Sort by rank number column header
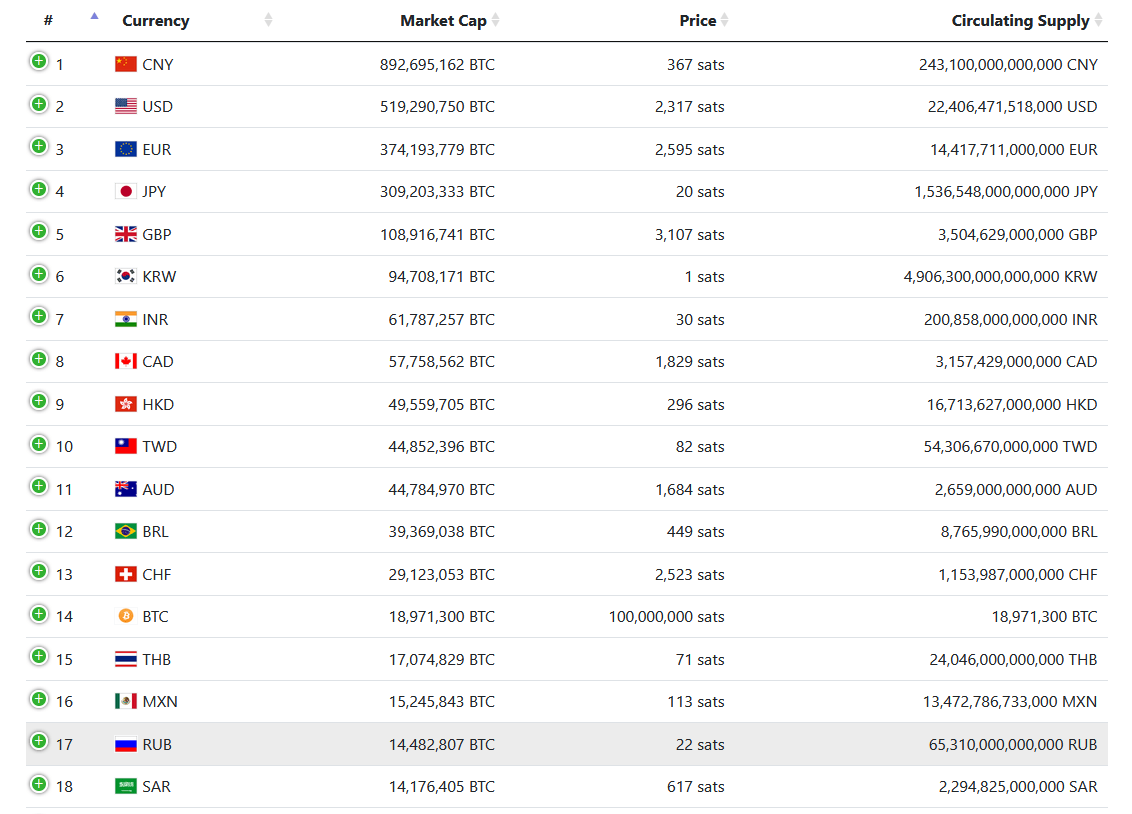Viewport: 1132px width, 814px height. [49, 21]
